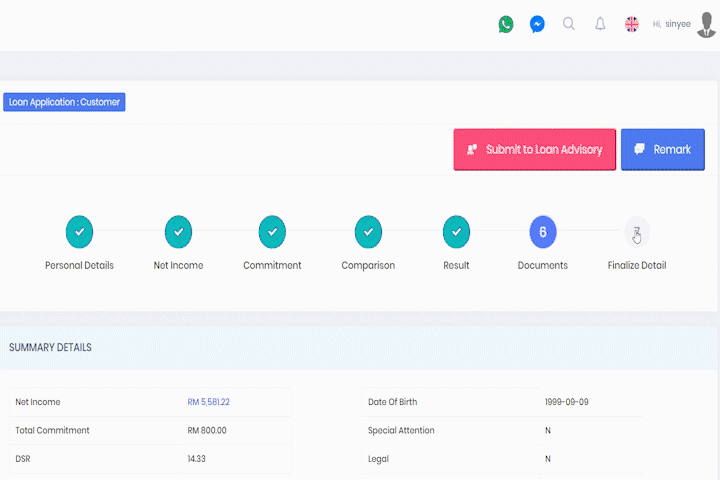This screenshot has height=480, width=720.
Task: Click Result step label
Action: 456,265
